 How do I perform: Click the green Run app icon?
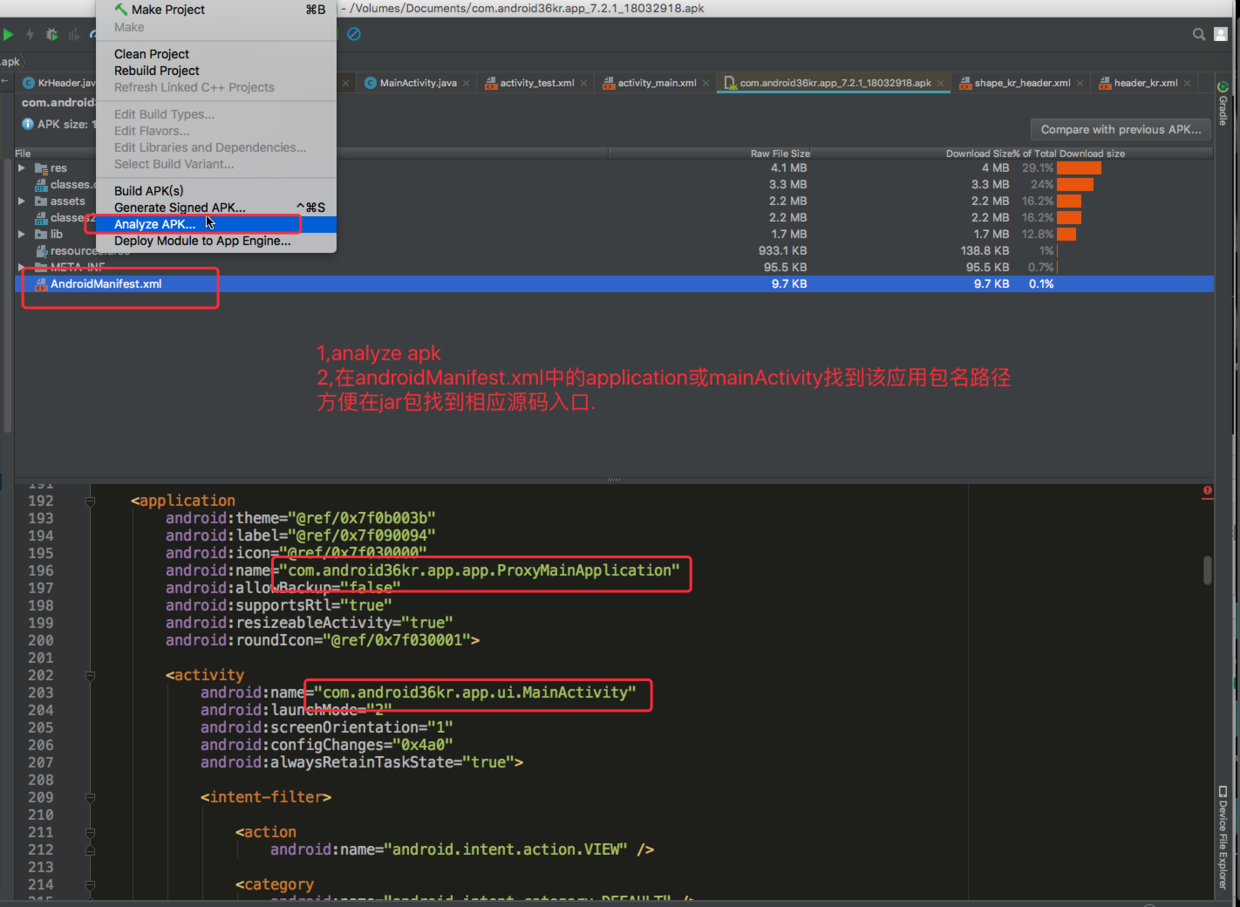(x=8, y=34)
